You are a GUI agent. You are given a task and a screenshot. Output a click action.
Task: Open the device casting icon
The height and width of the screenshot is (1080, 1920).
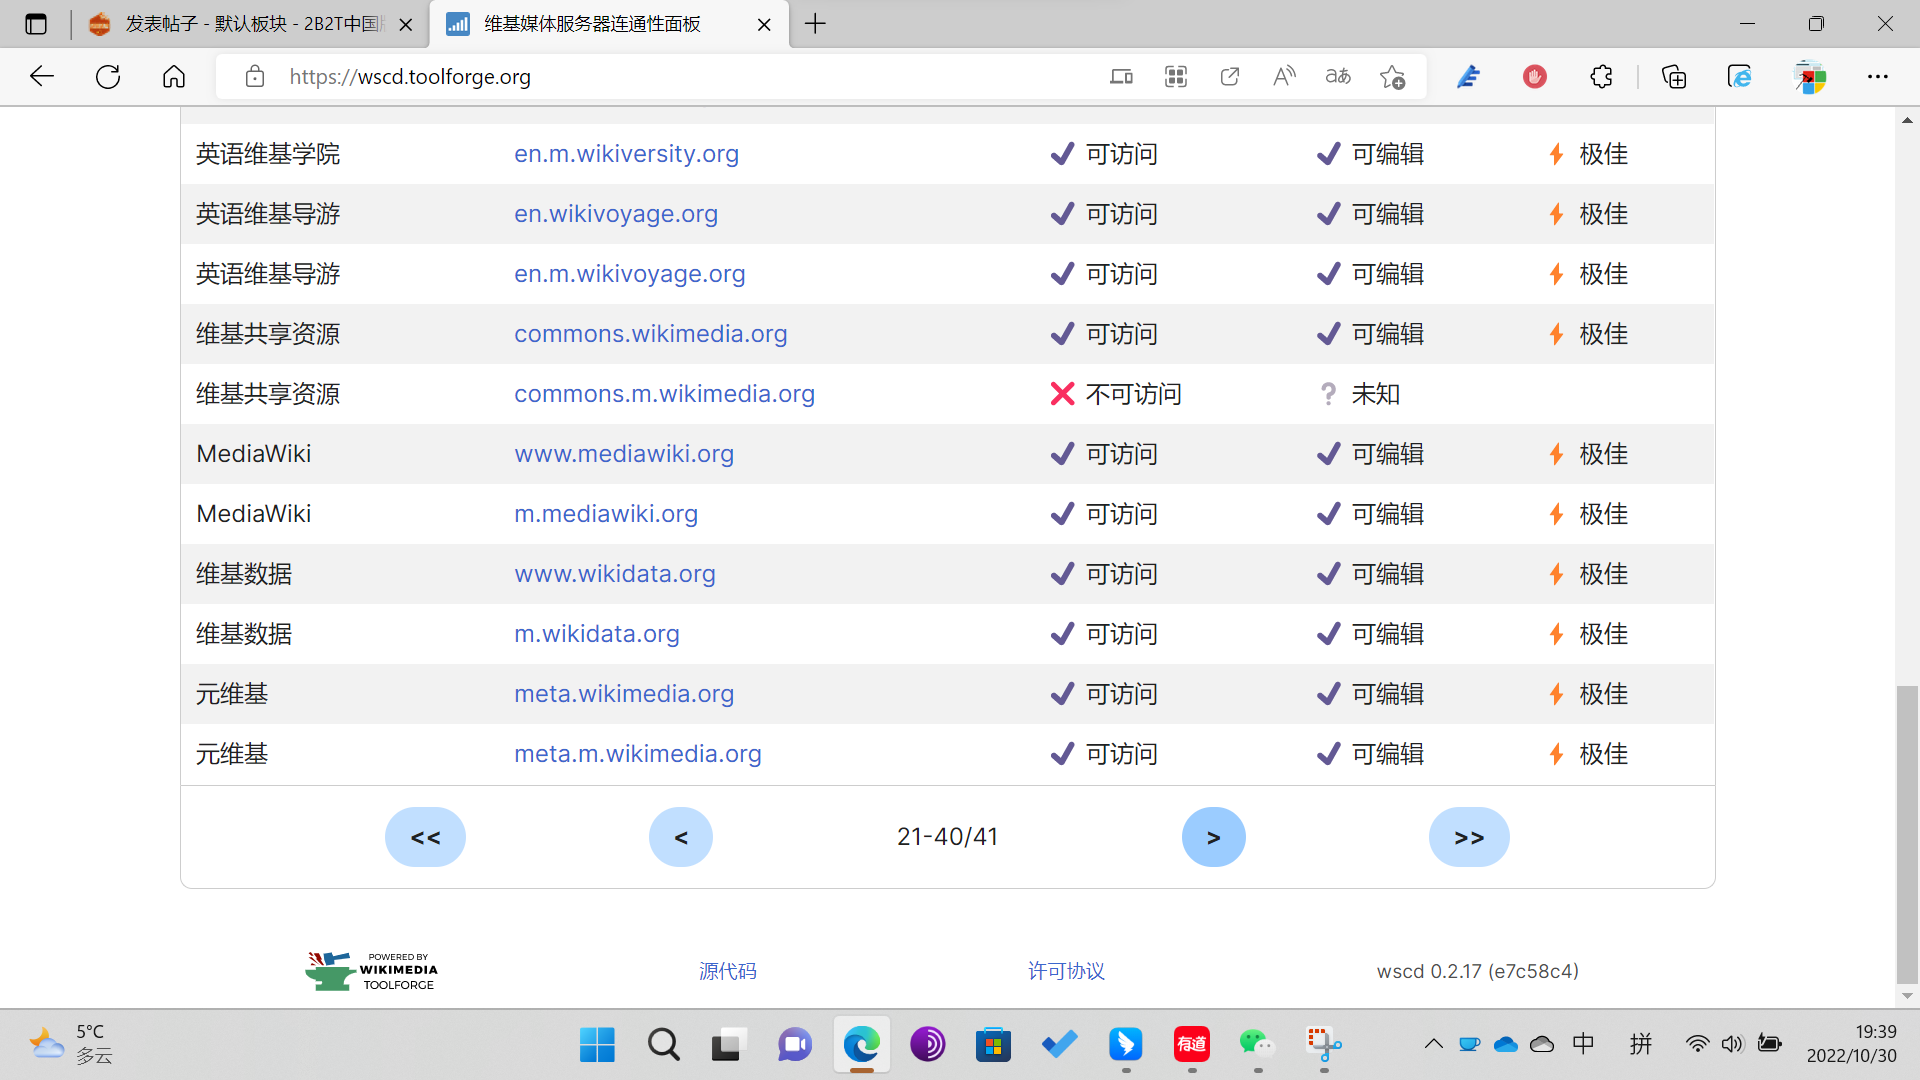(x=1122, y=76)
